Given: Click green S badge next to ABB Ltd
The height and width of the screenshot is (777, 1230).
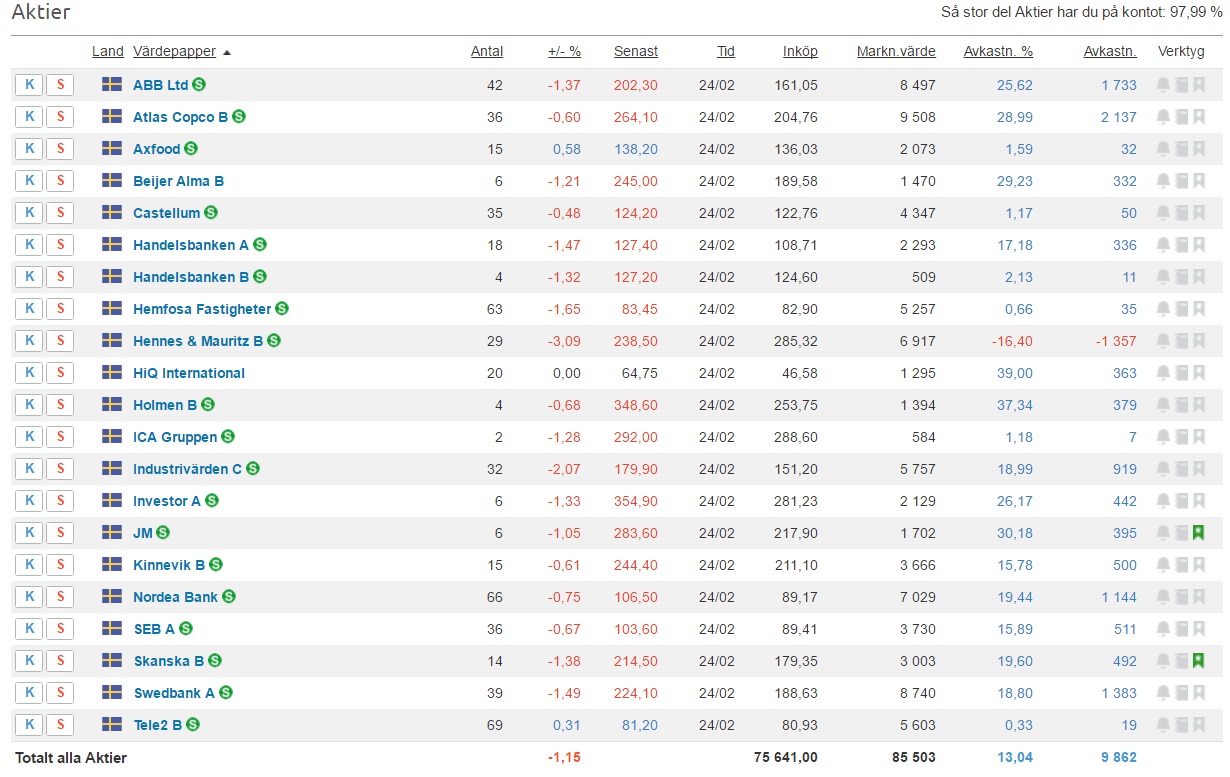Looking at the screenshot, I should click(x=200, y=85).
